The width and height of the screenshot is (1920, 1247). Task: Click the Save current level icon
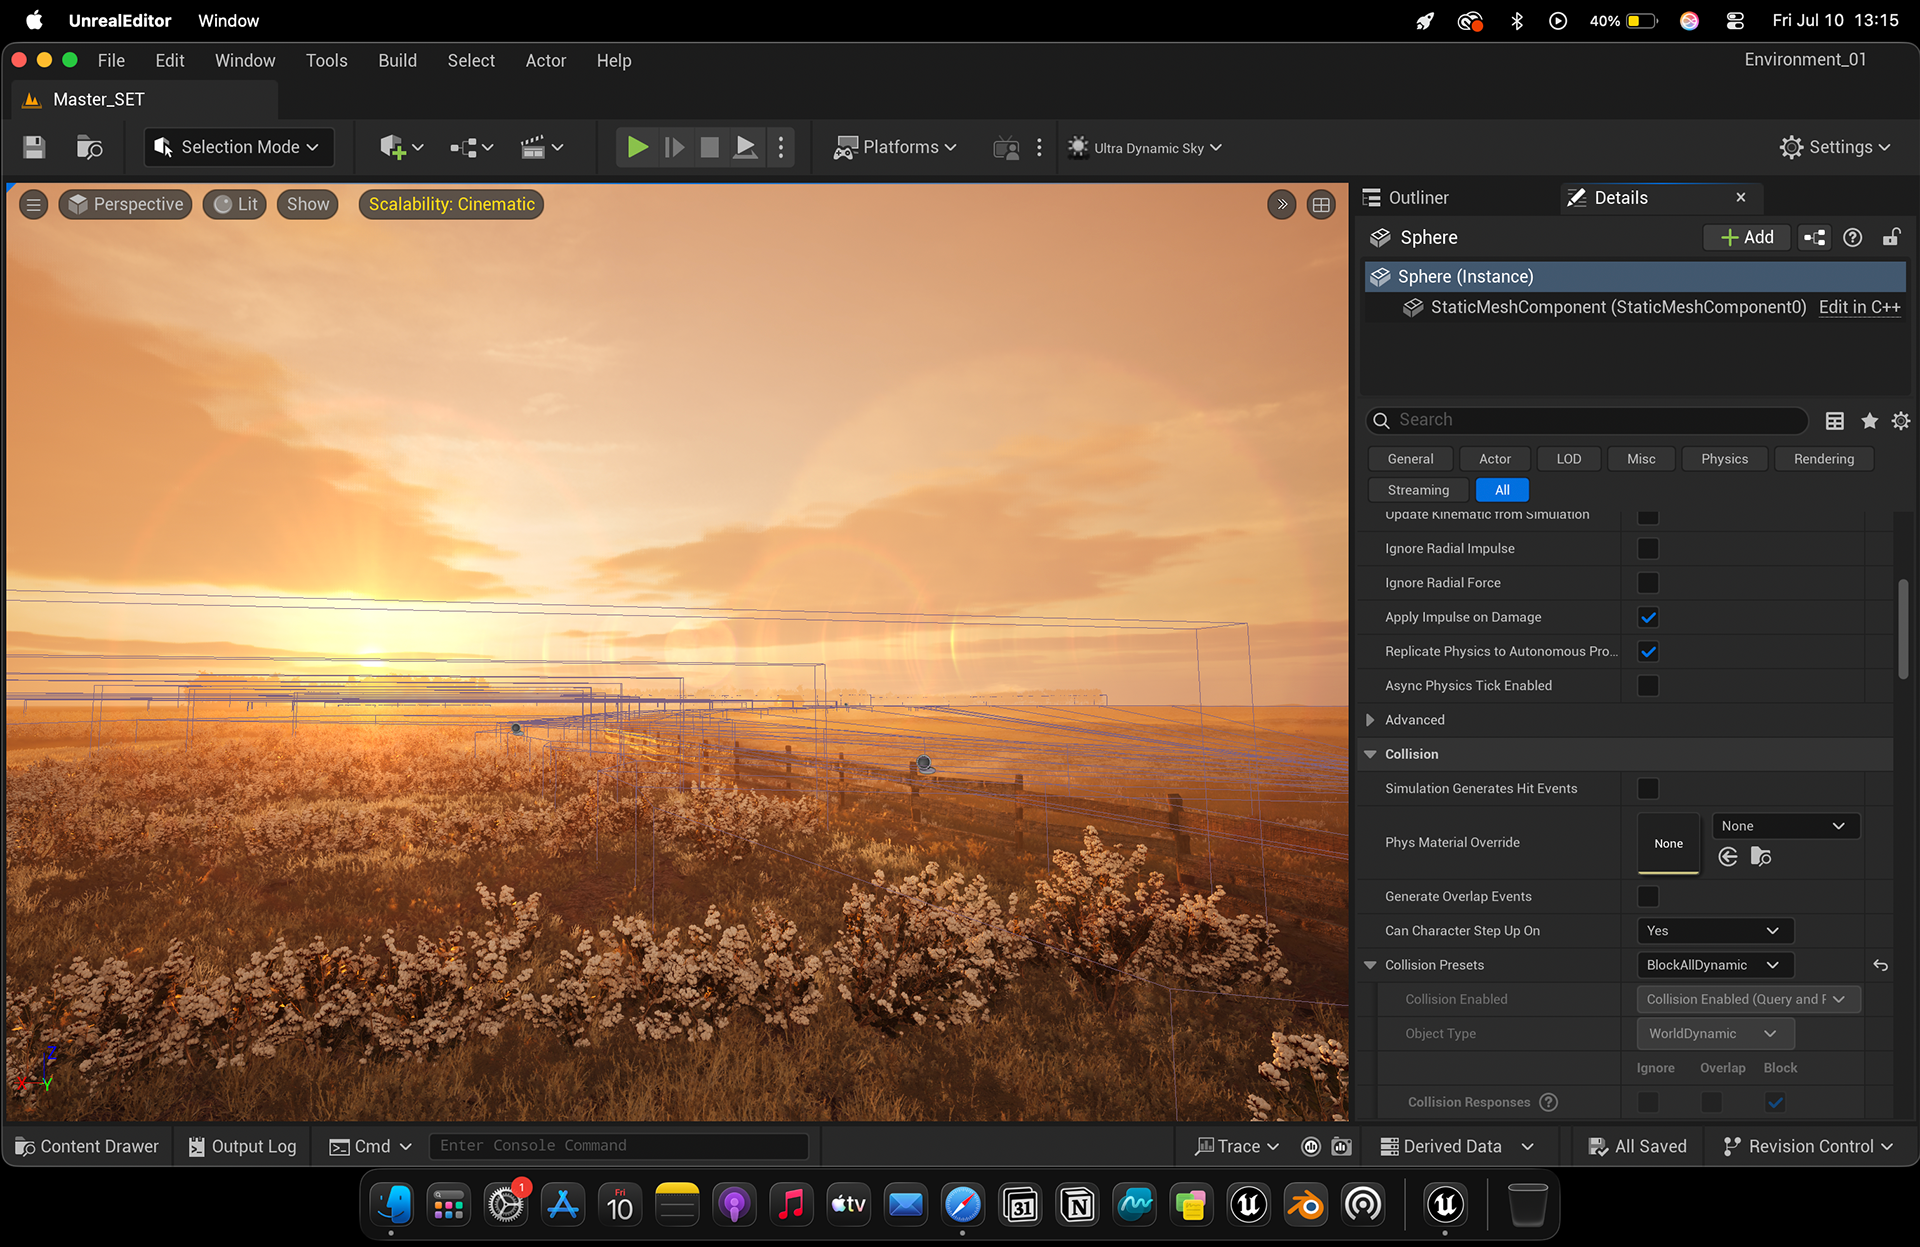tap(34, 147)
